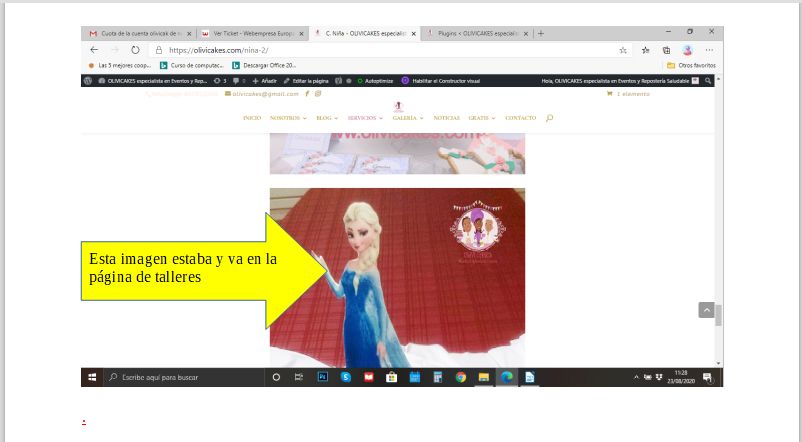Open the Edge settings and more menu
802x442 pixels.
[x=709, y=50]
